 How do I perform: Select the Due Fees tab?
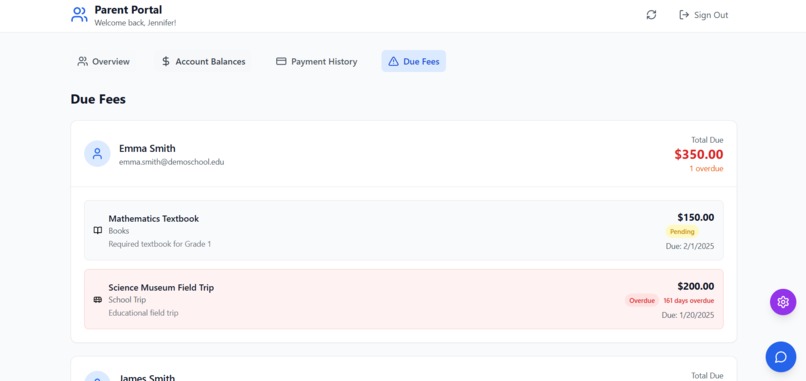[x=414, y=61]
